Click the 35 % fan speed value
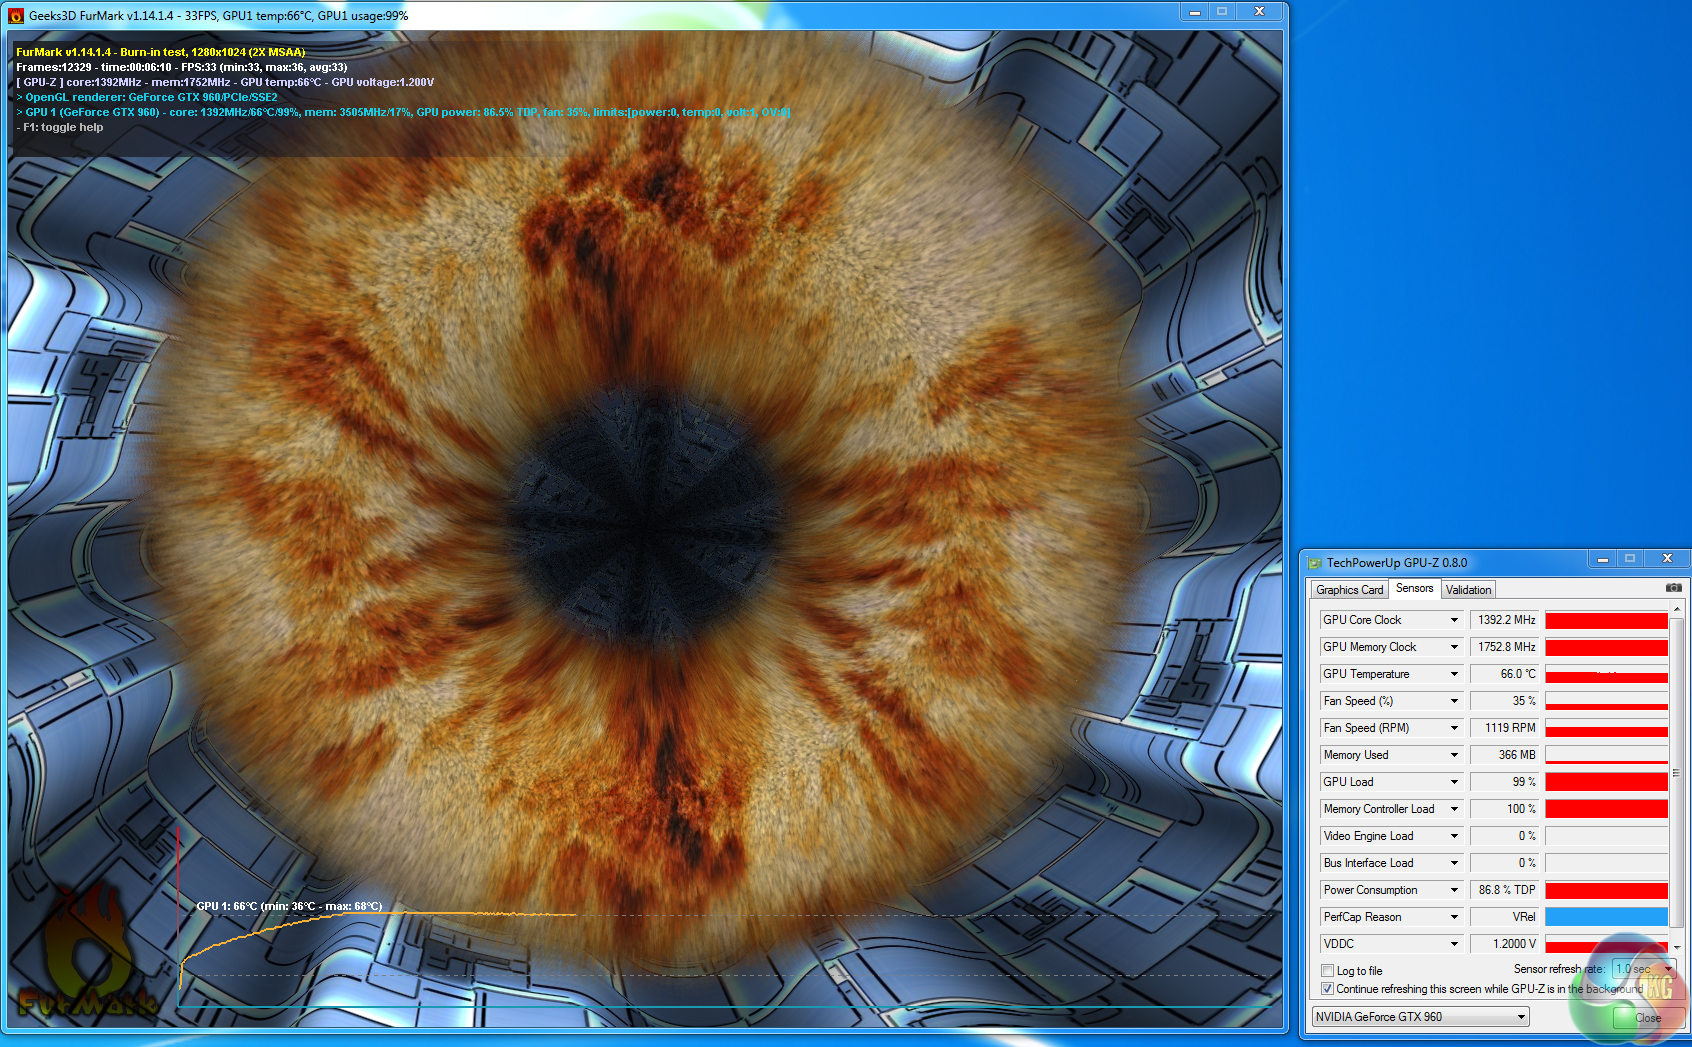 coord(1506,701)
